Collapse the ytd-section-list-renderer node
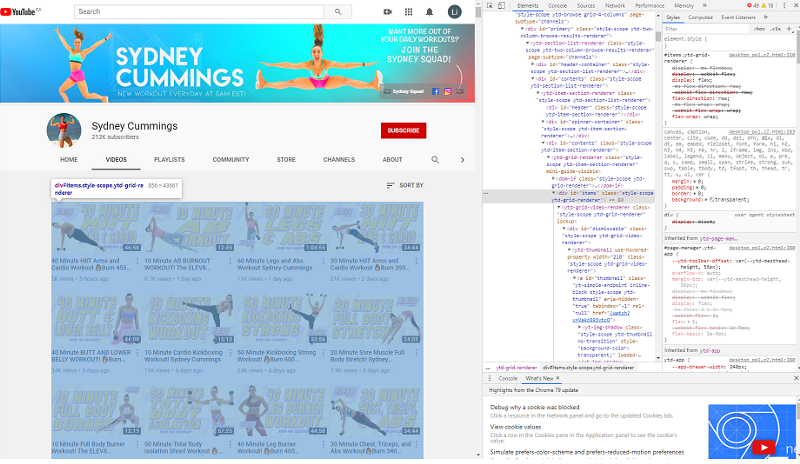The image size is (800, 464). coord(528,43)
